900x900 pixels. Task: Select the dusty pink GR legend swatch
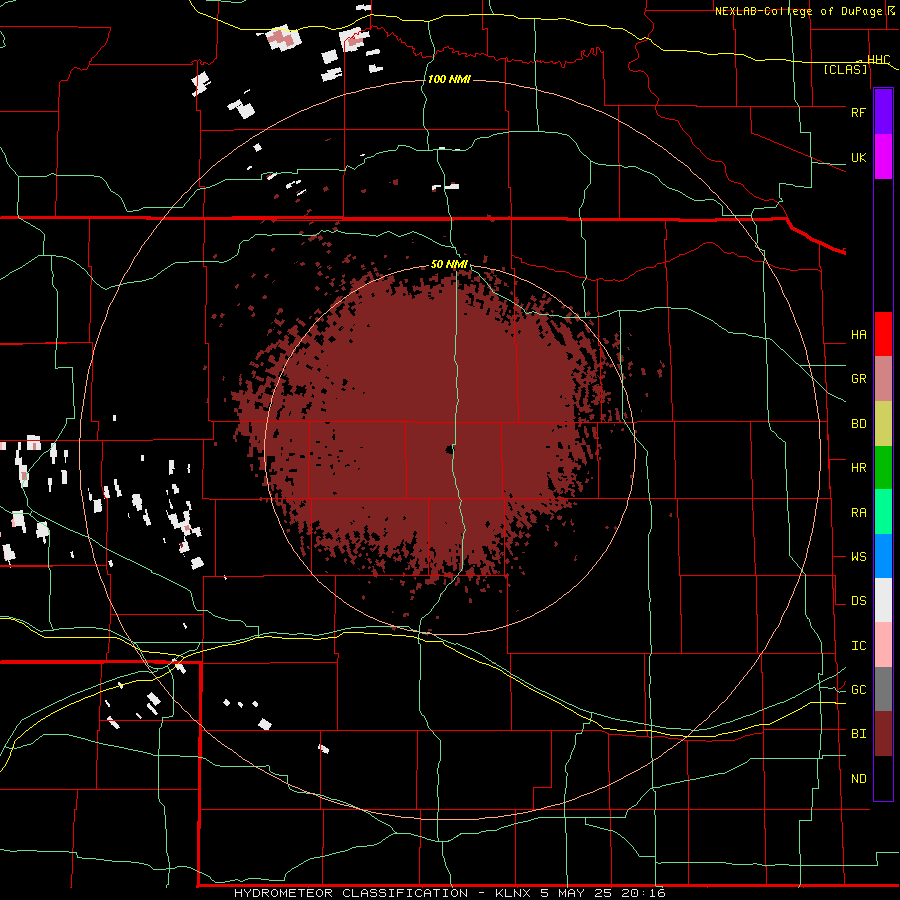pos(883,379)
